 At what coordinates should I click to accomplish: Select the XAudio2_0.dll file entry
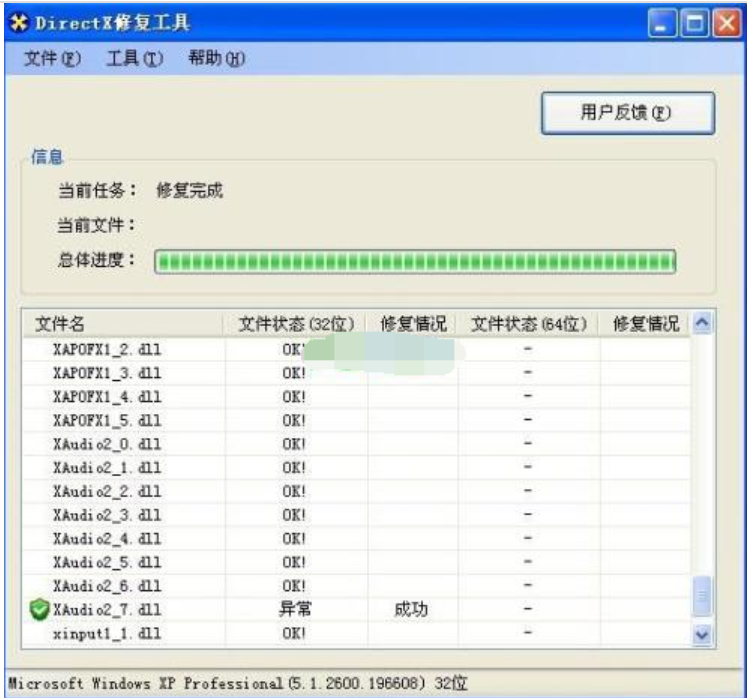(95, 444)
